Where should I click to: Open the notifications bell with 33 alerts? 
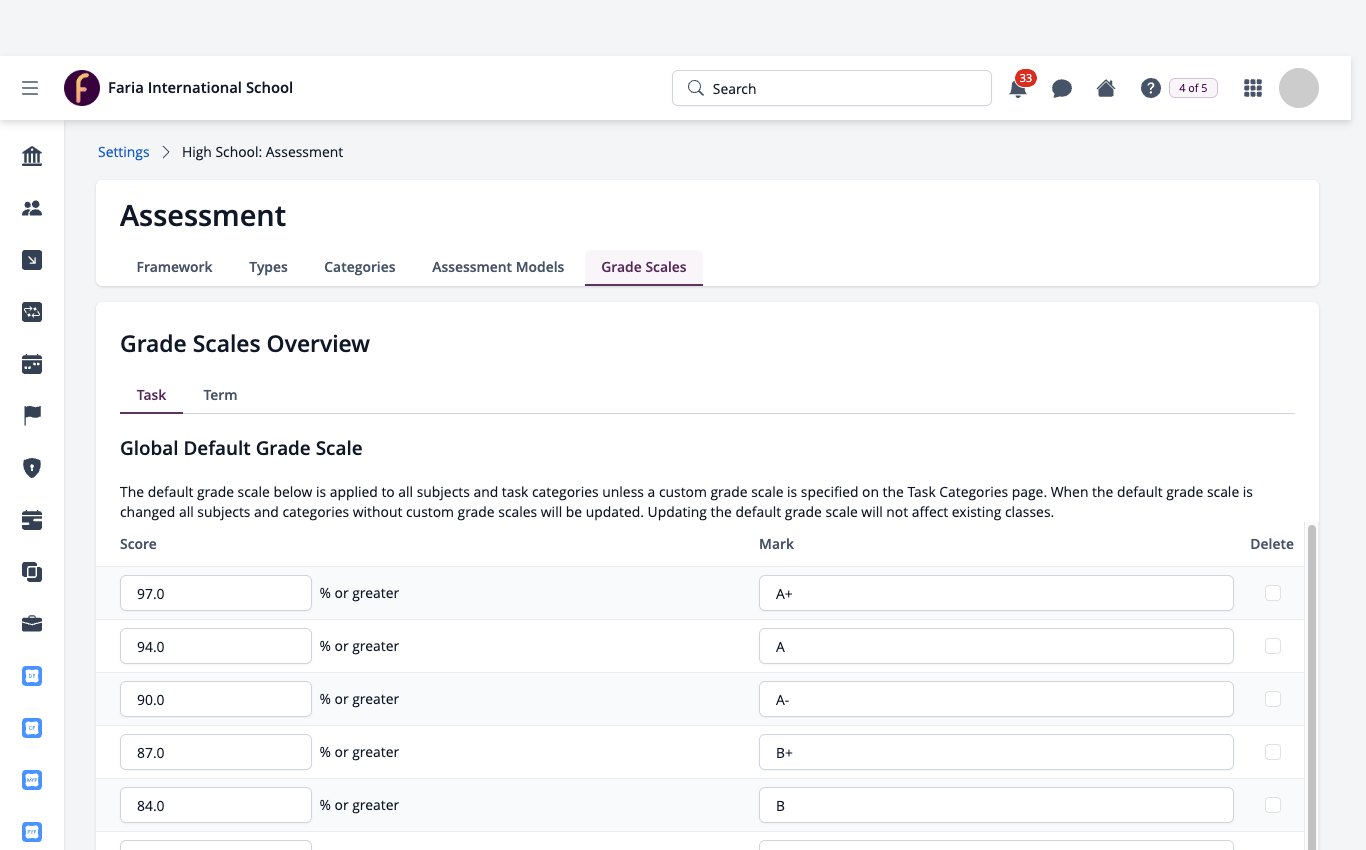[x=1018, y=88]
